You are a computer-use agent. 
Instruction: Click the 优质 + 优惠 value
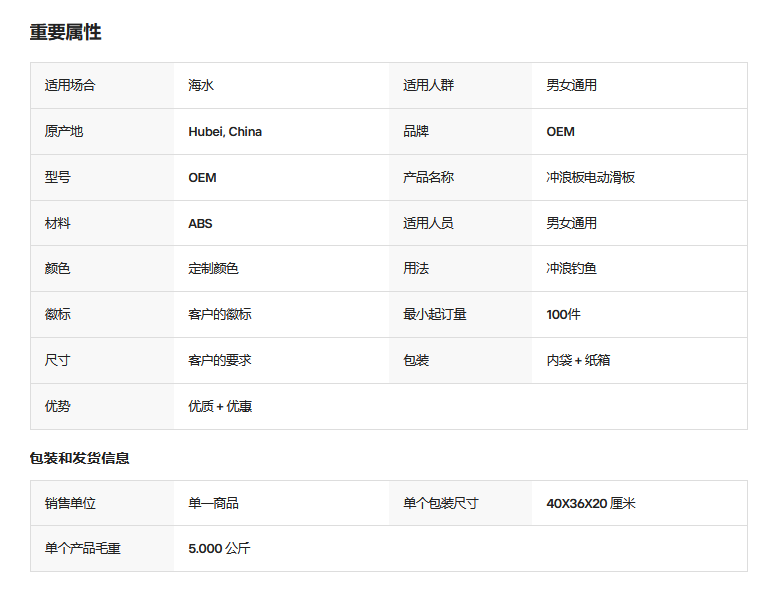220,406
